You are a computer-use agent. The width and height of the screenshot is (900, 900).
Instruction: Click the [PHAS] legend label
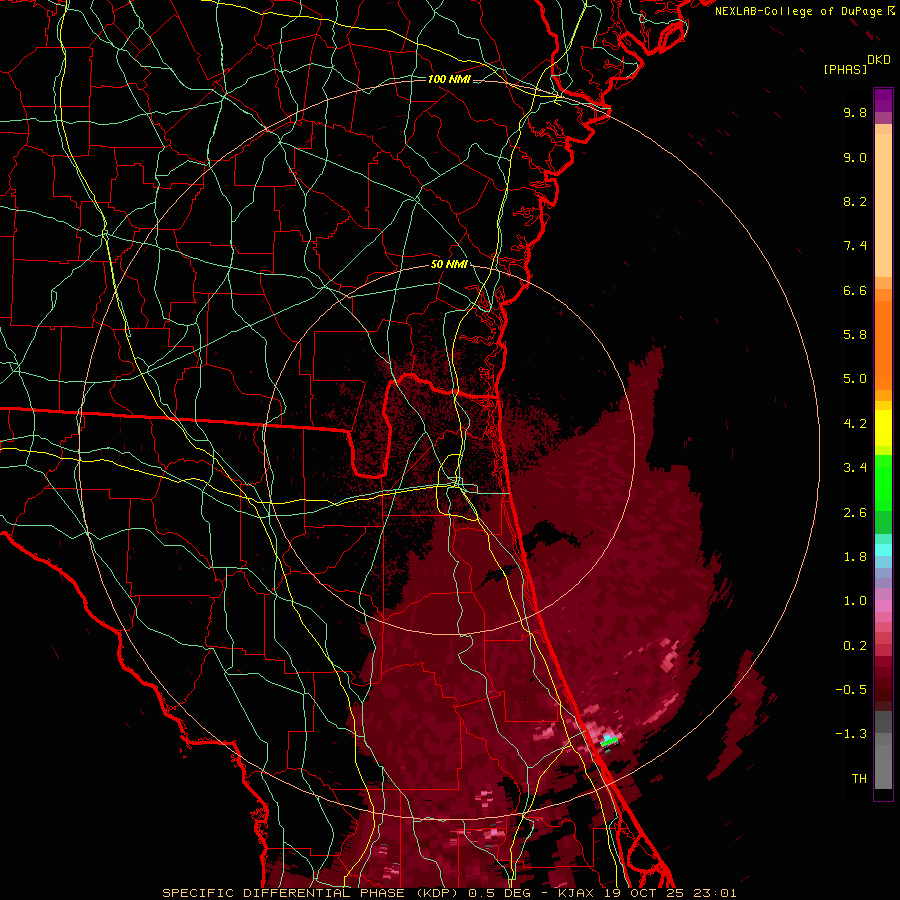click(845, 69)
